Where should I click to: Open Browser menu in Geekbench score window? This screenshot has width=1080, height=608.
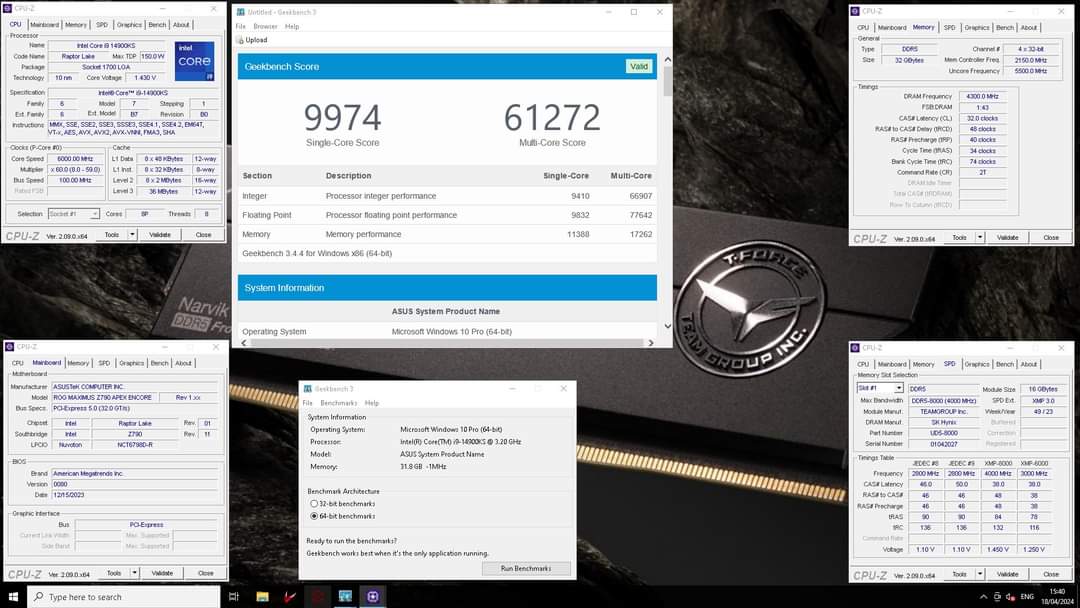point(265,26)
